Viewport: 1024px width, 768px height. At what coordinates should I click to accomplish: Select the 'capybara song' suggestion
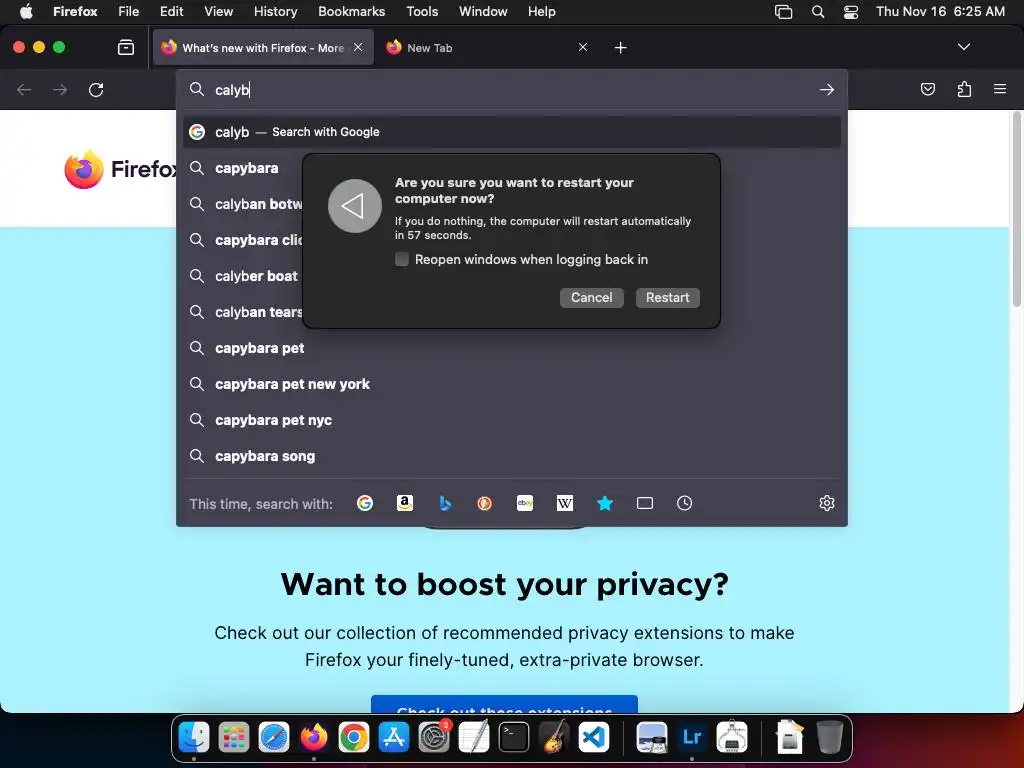point(511,456)
